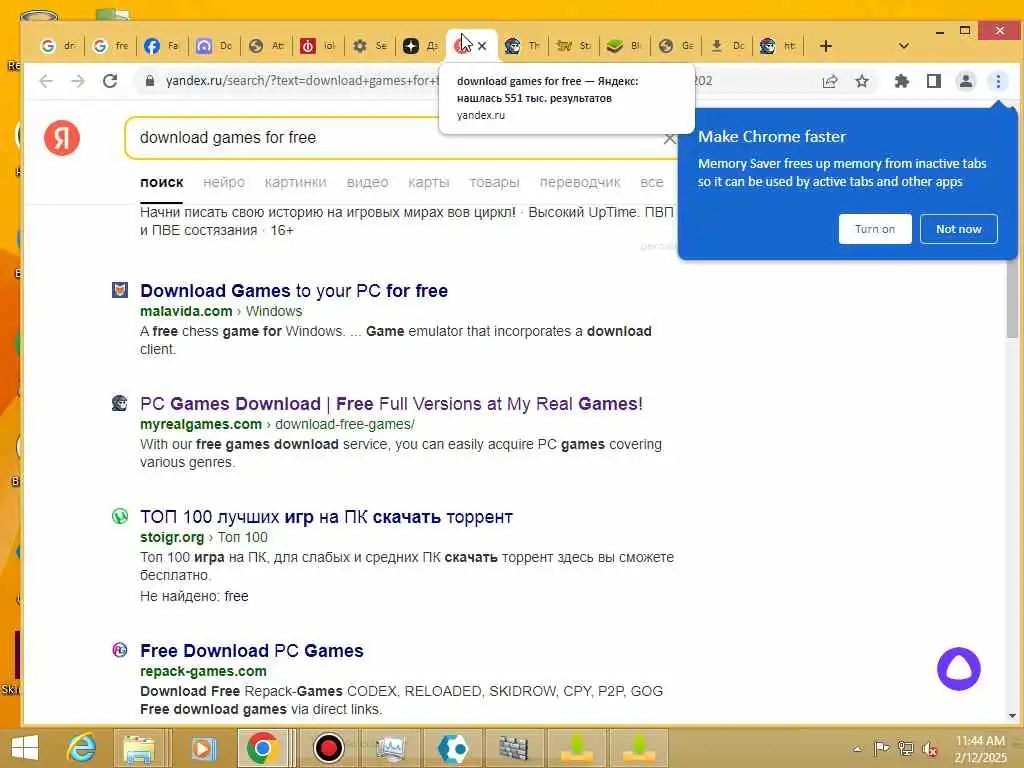Click the stoigr.org result favicon

pos(120,517)
